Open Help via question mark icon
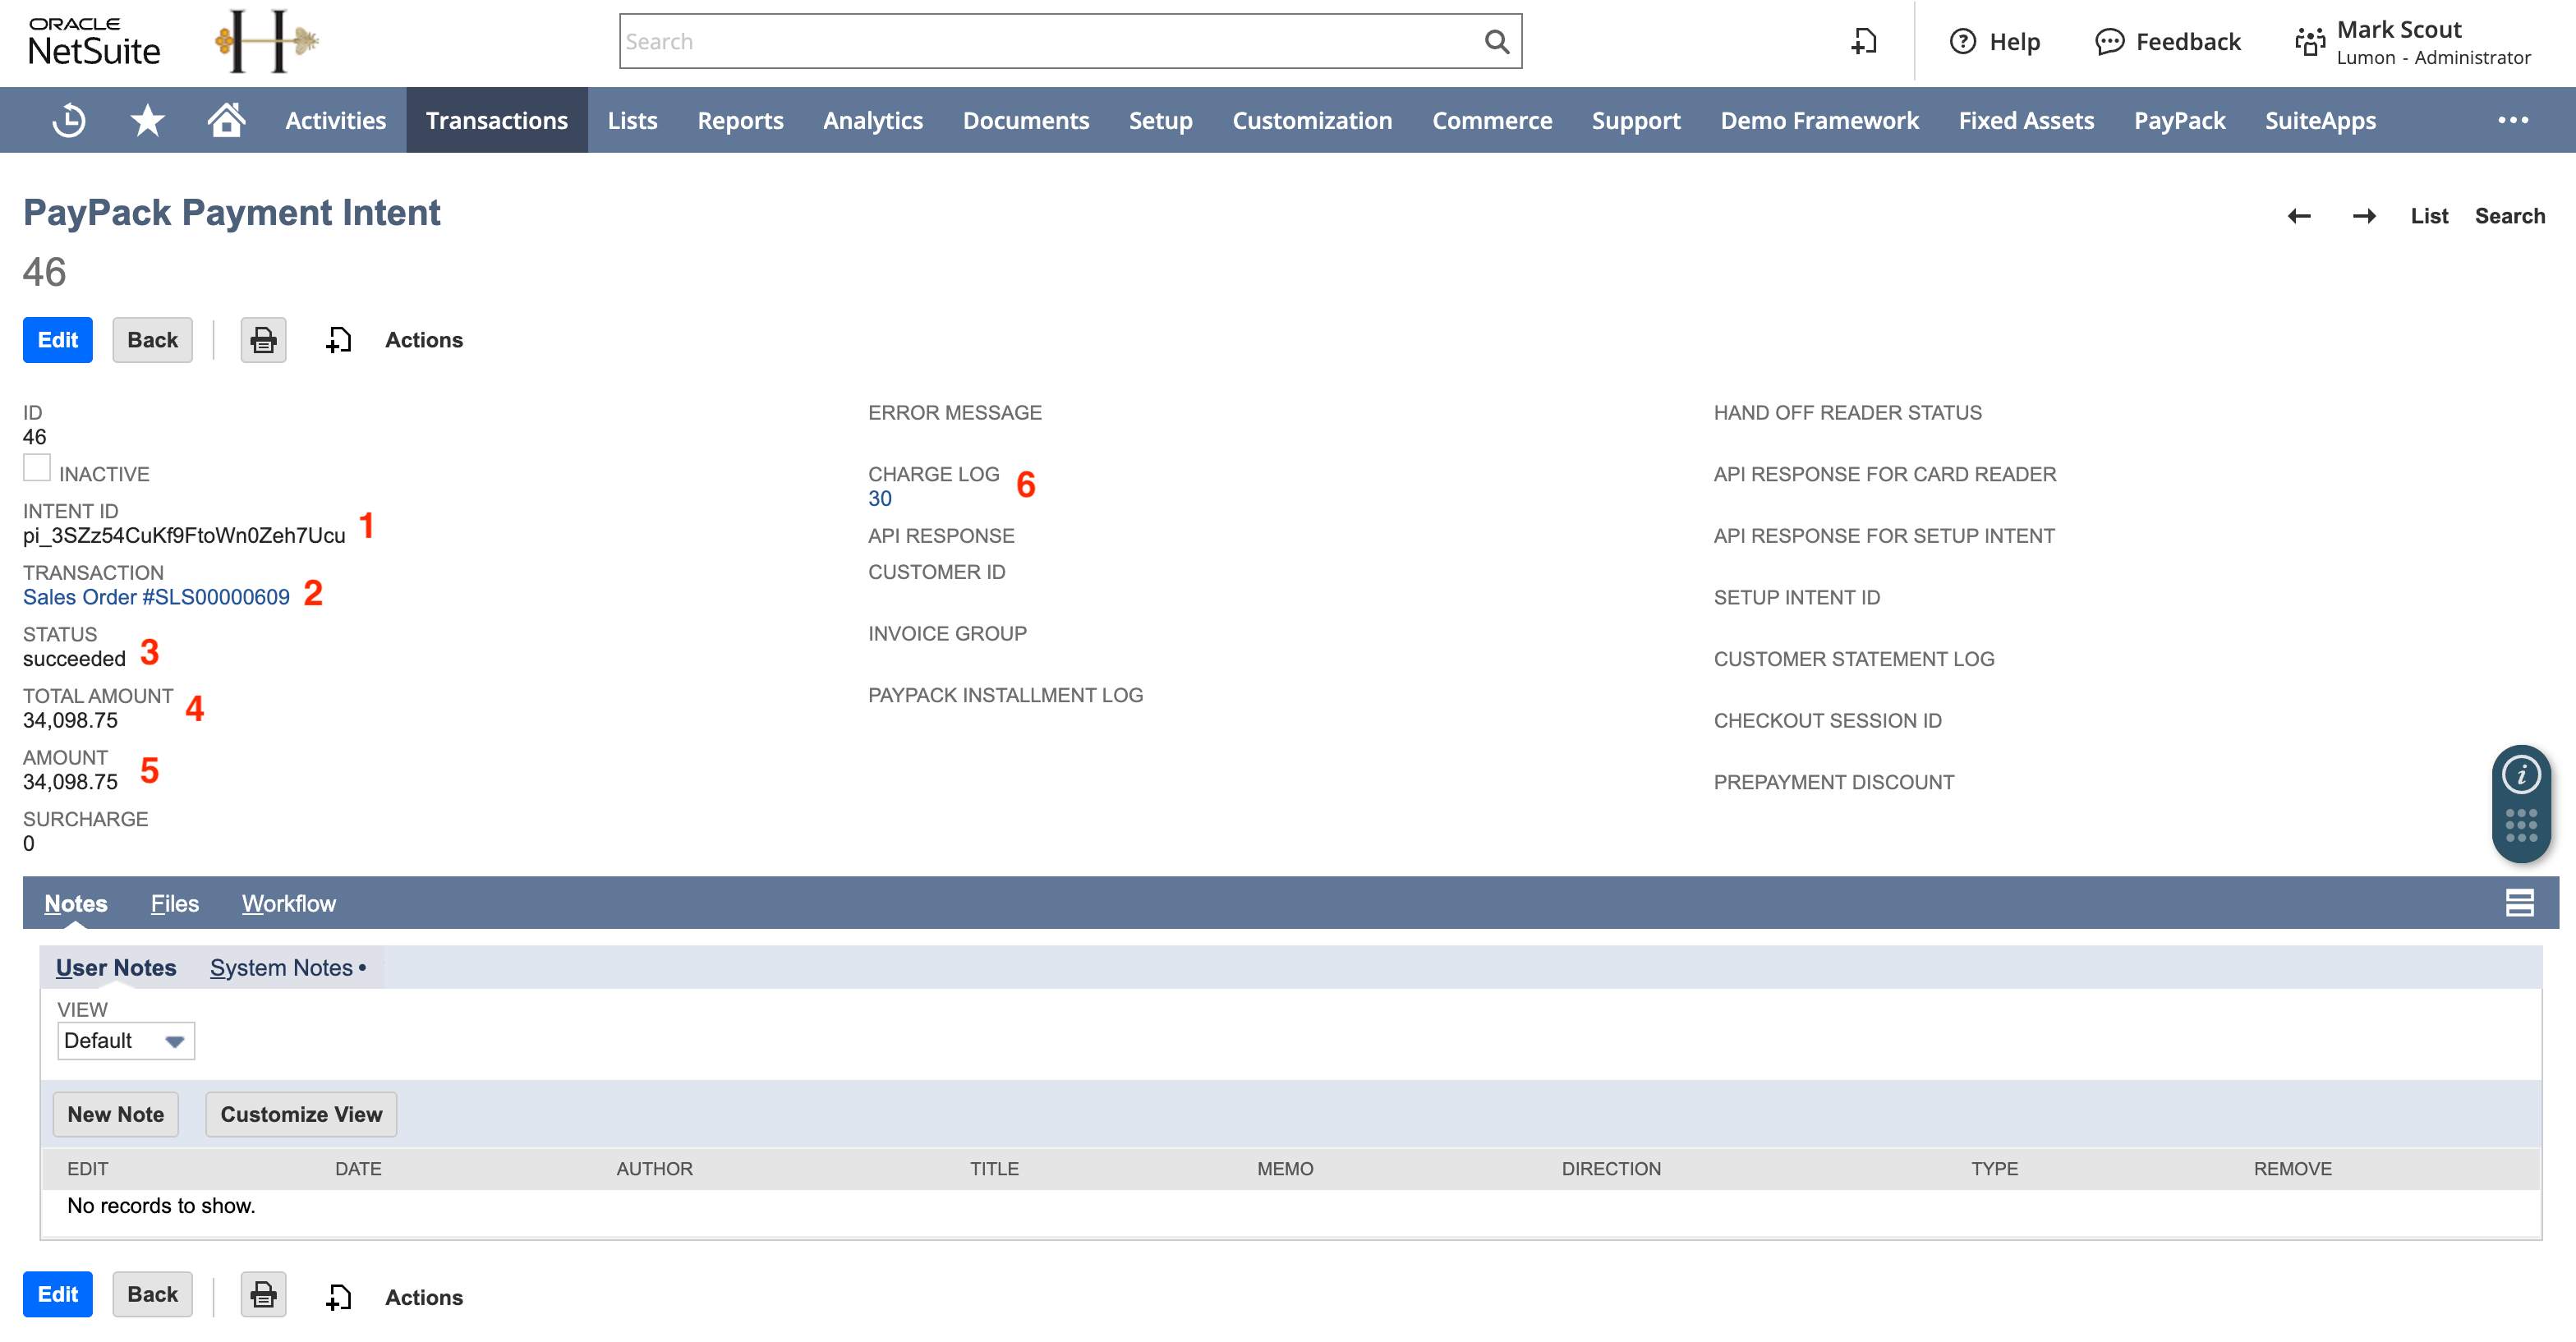 click(1963, 41)
